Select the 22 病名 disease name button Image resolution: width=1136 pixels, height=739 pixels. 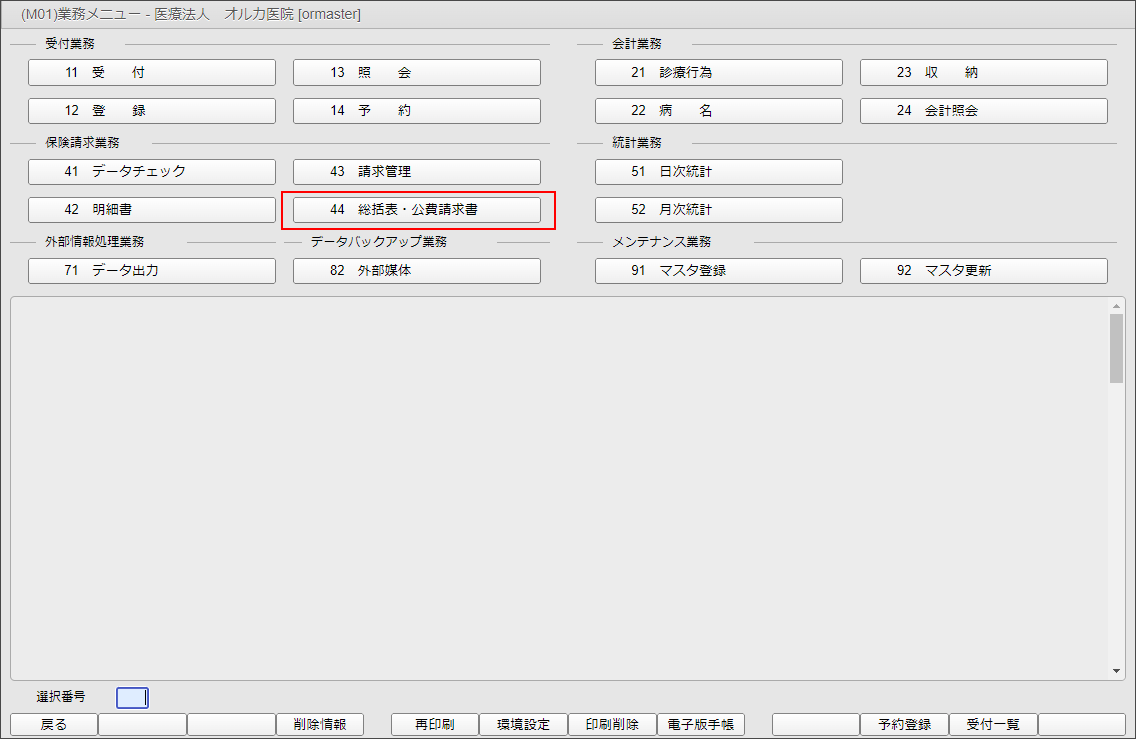coord(718,111)
